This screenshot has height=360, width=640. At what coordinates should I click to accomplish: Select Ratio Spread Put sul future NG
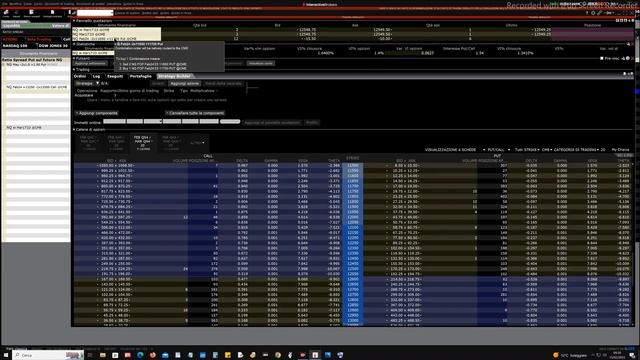tap(32, 60)
